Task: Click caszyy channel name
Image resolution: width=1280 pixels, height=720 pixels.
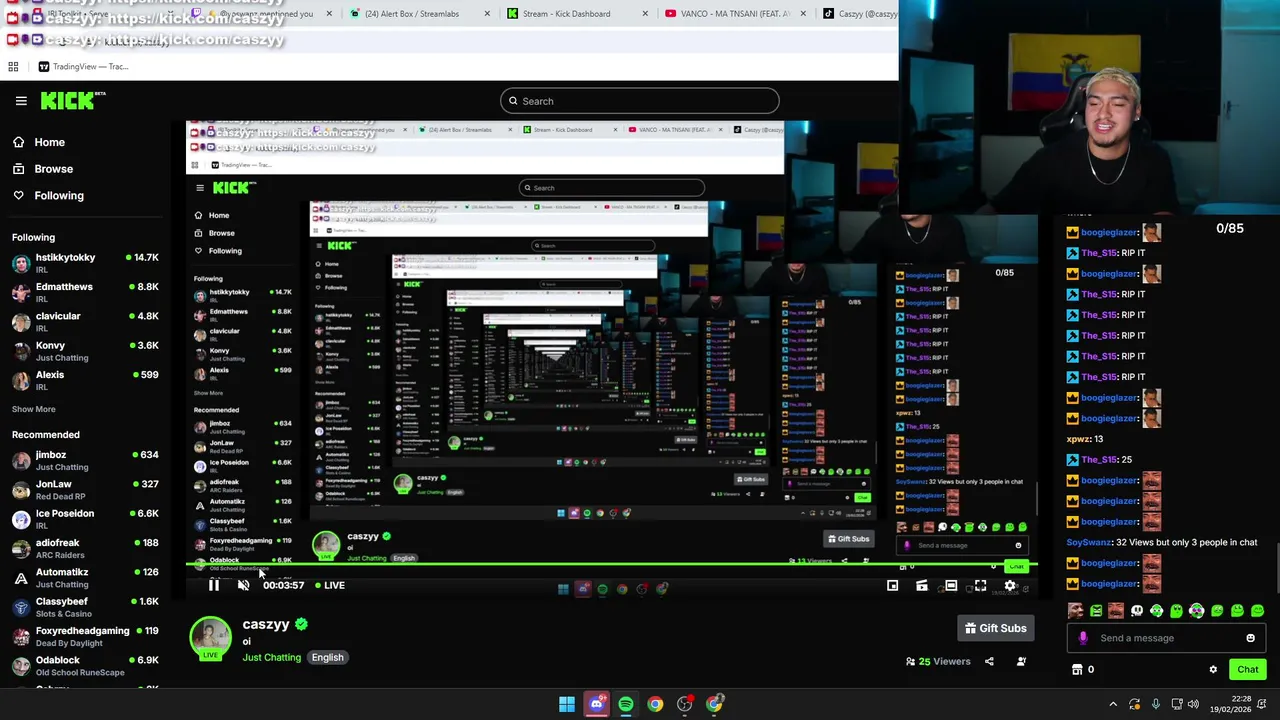Action: click(x=266, y=624)
